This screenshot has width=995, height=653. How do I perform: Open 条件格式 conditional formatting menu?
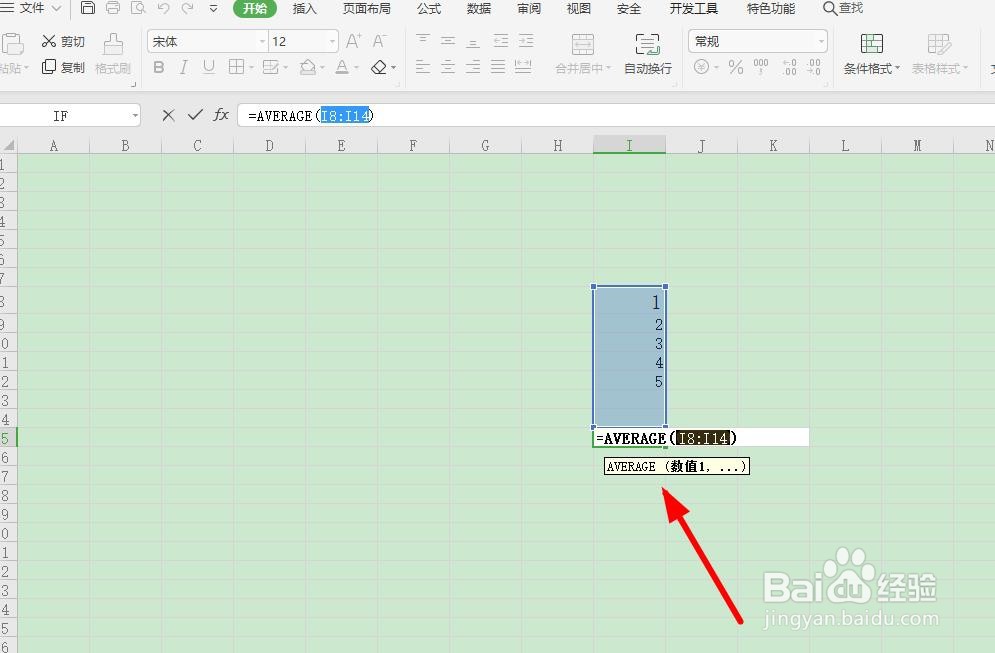[x=871, y=55]
